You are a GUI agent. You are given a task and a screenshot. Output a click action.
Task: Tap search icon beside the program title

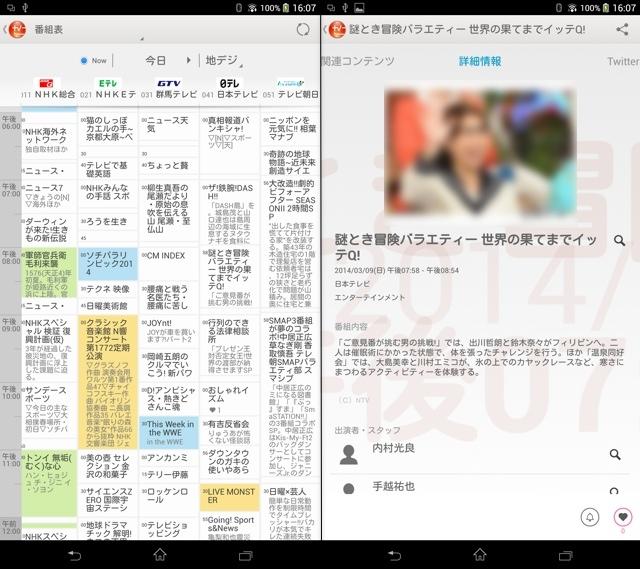coord(619,240)
